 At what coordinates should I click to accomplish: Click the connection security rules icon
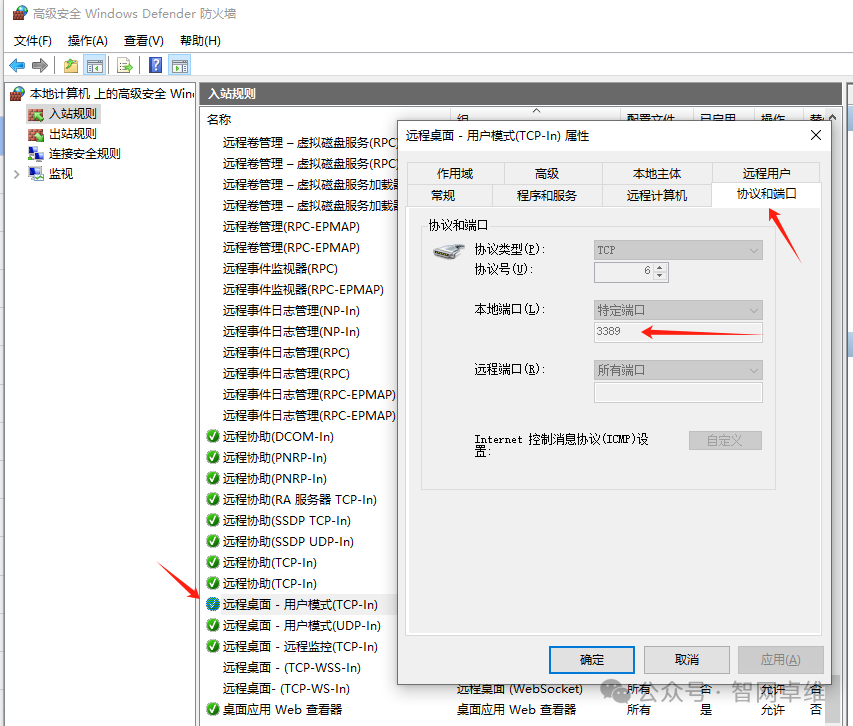(36, 154)
